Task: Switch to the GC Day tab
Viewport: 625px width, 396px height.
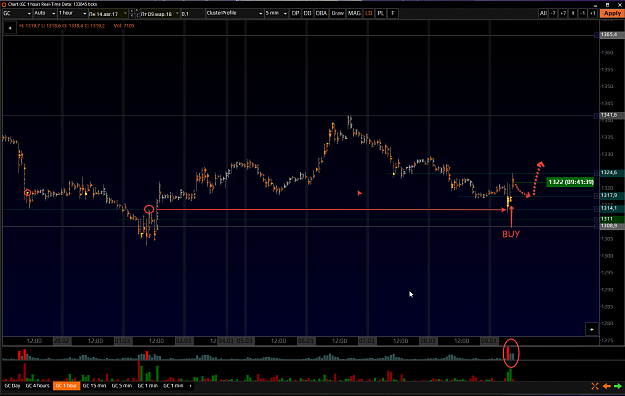Action: pos(12,386)
